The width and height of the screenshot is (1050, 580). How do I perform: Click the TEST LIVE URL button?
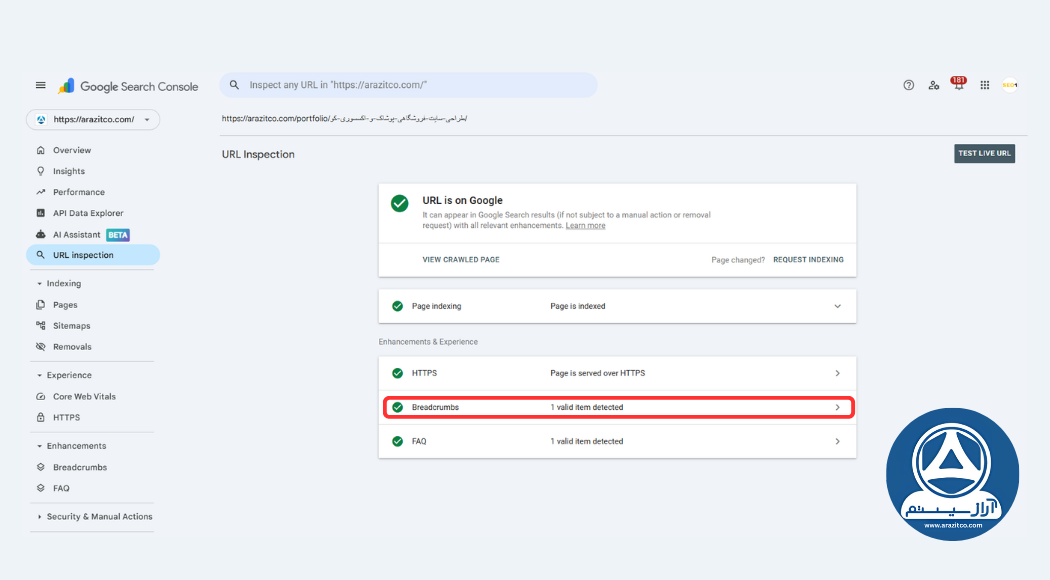(984, 153)
